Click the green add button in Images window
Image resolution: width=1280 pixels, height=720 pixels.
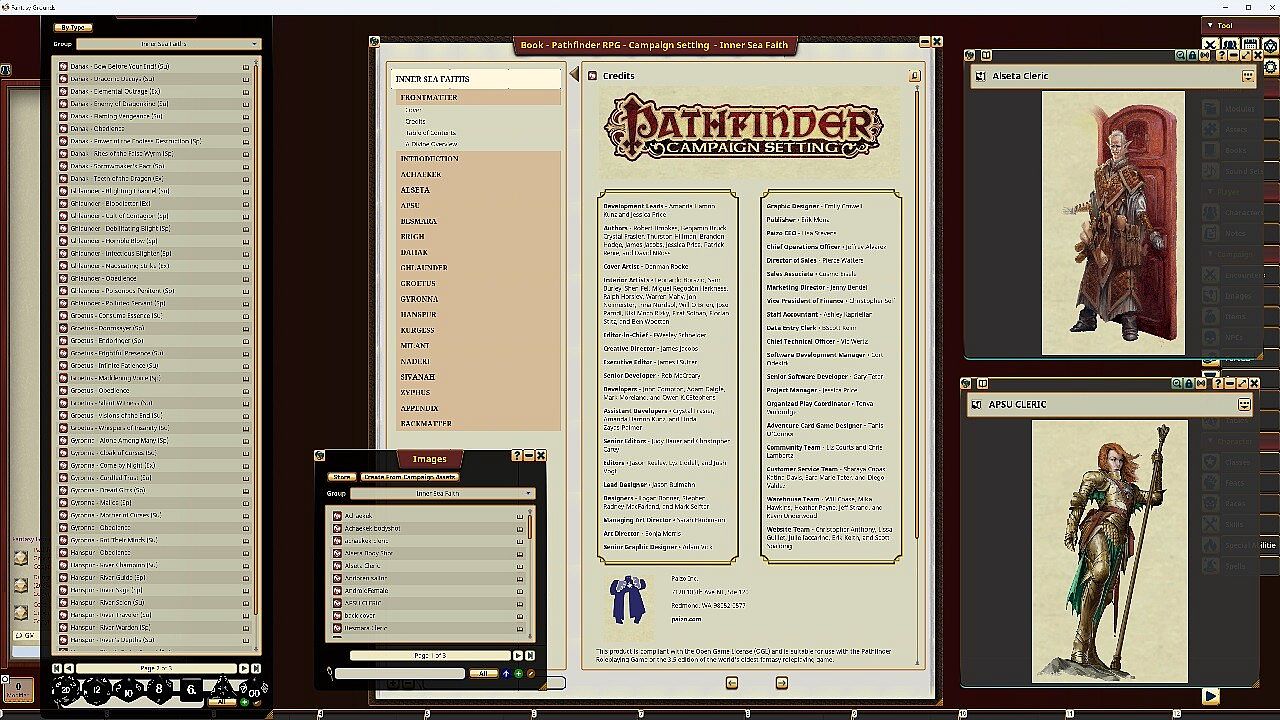pos(518,674)
